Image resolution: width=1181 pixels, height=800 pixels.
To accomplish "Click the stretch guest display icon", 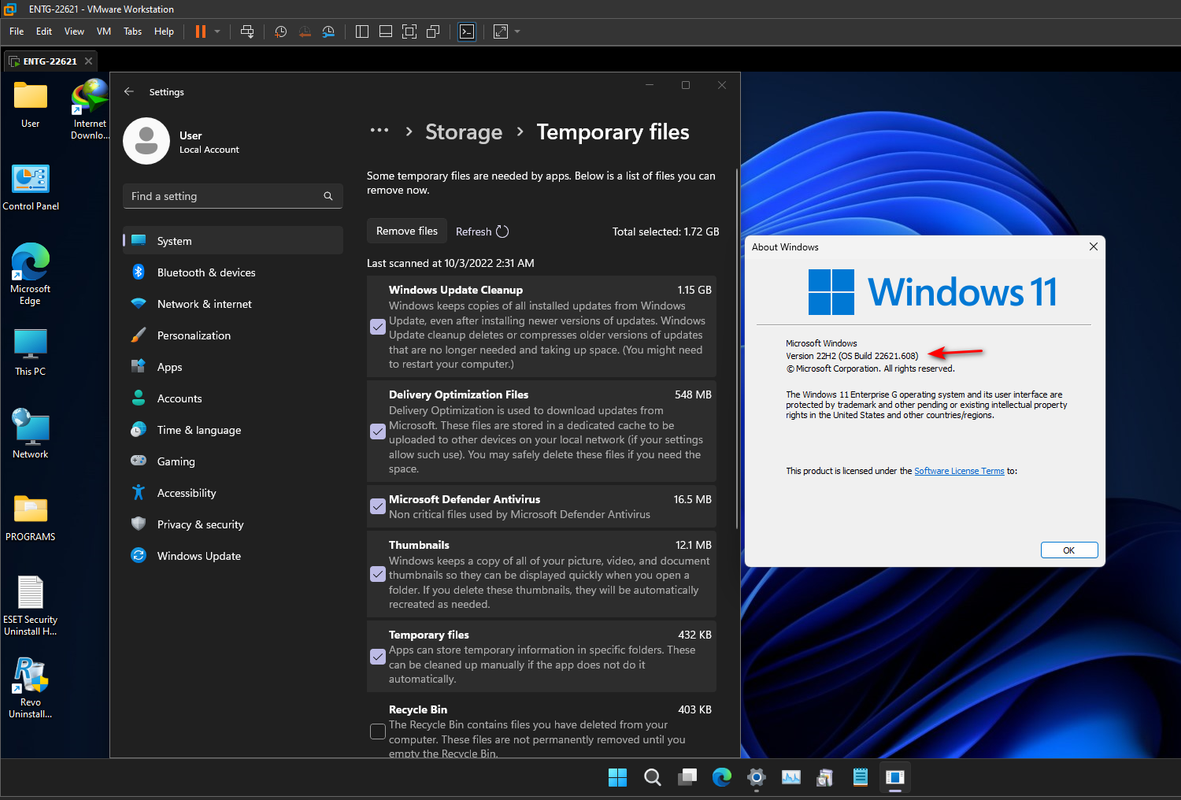I will (500, 32).
